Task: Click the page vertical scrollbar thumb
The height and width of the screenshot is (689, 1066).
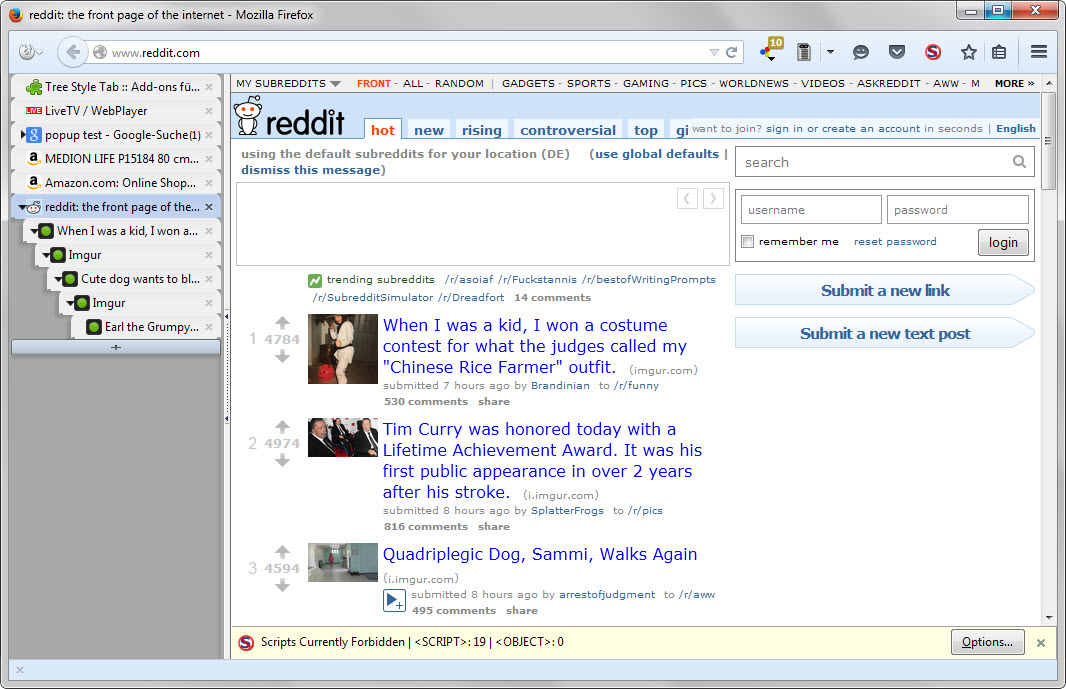Action: (1048, 141)
